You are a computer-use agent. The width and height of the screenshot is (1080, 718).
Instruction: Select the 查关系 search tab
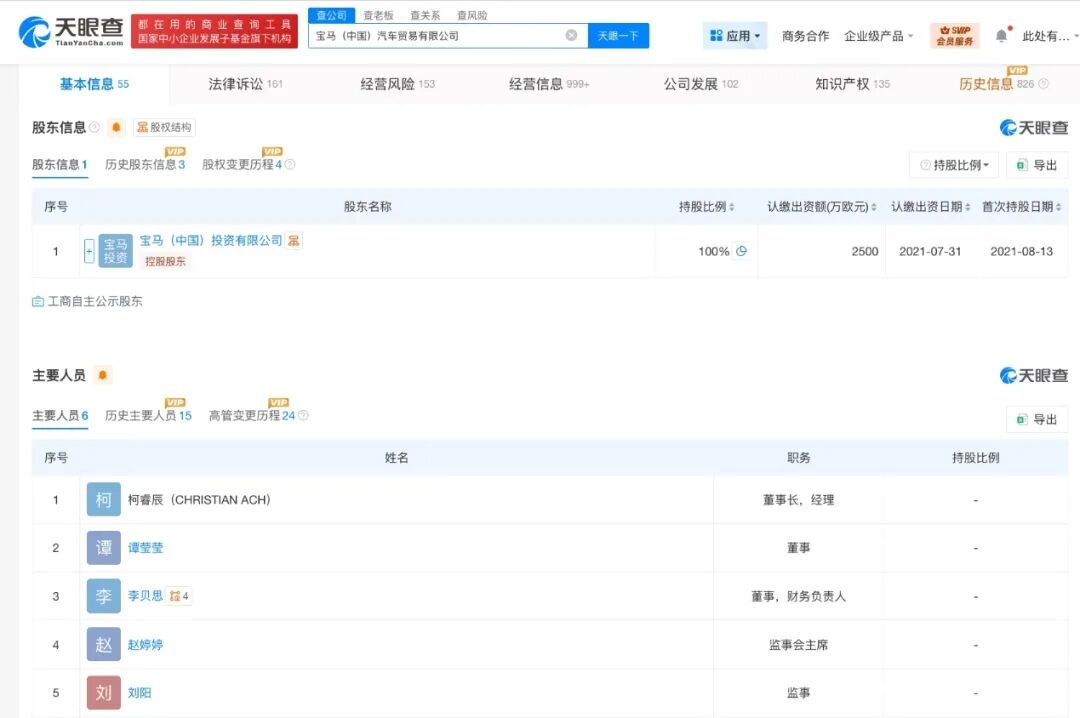click(425, 15)
